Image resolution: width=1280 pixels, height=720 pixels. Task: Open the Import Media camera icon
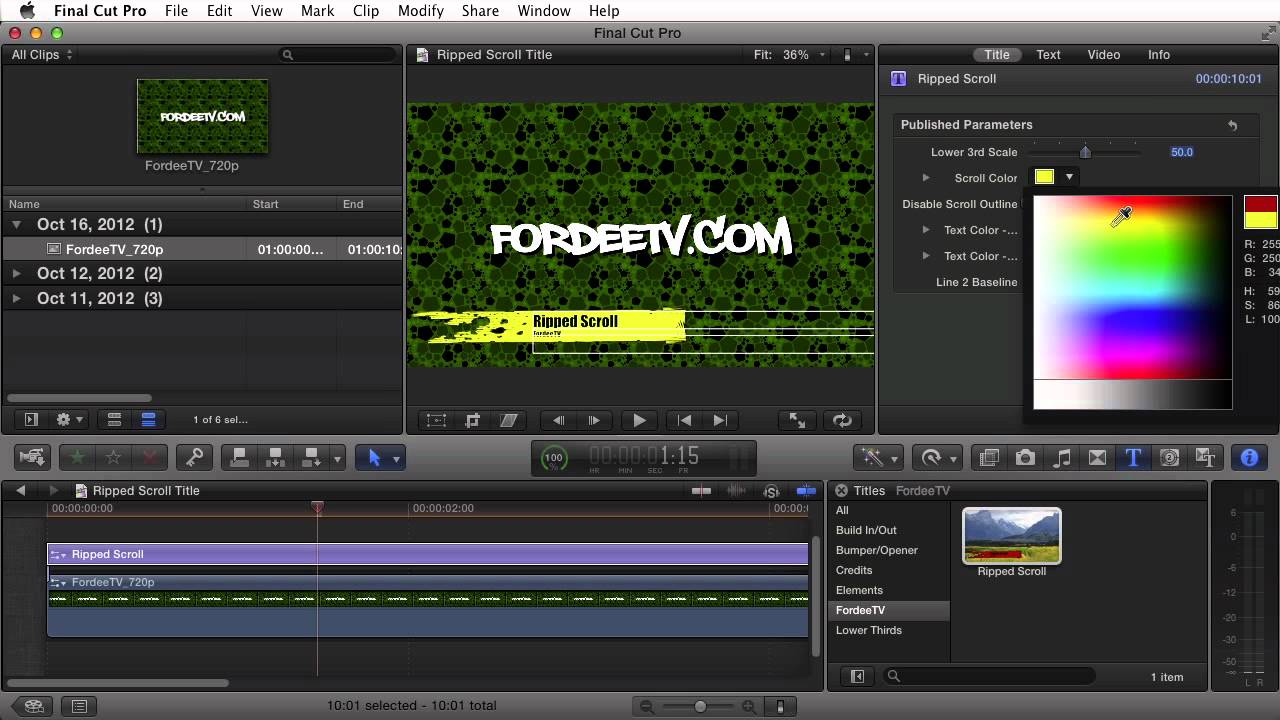32,457
